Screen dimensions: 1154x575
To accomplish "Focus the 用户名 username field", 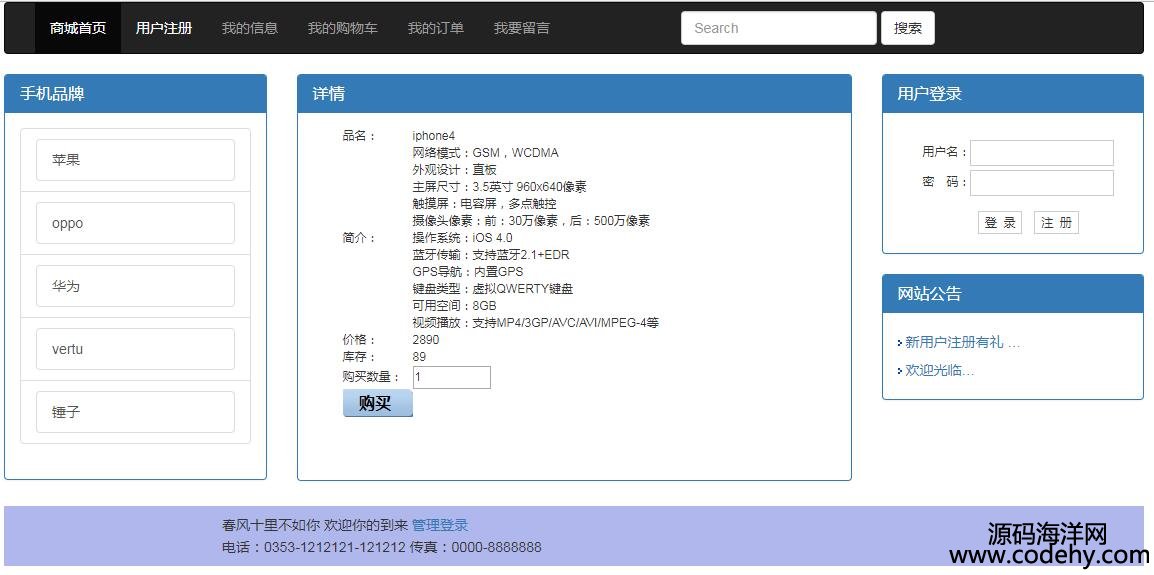I will (x=1041, y=152).
